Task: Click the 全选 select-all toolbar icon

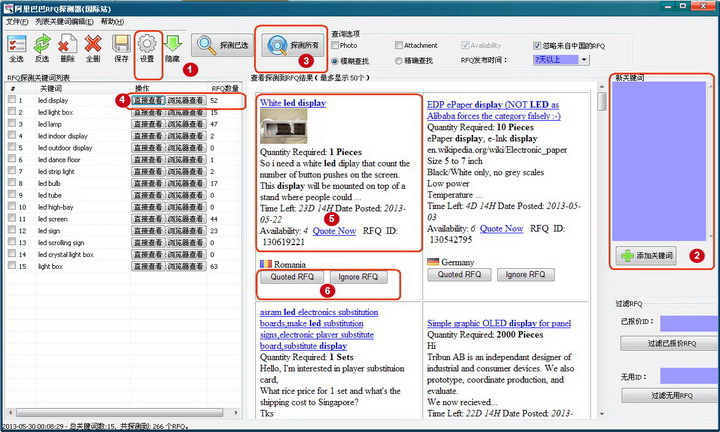Action: [x=17, y=48]
